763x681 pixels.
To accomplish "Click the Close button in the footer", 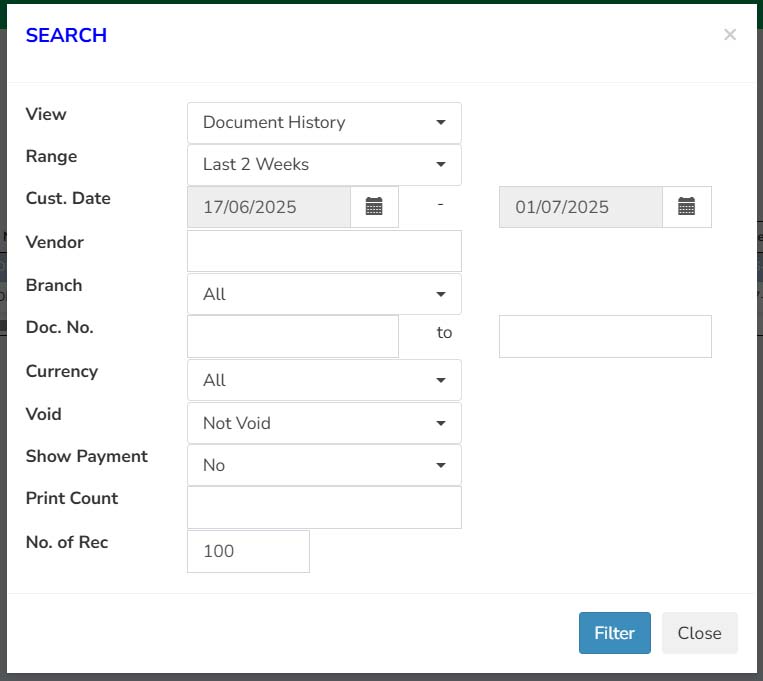I will click(700, 633).
